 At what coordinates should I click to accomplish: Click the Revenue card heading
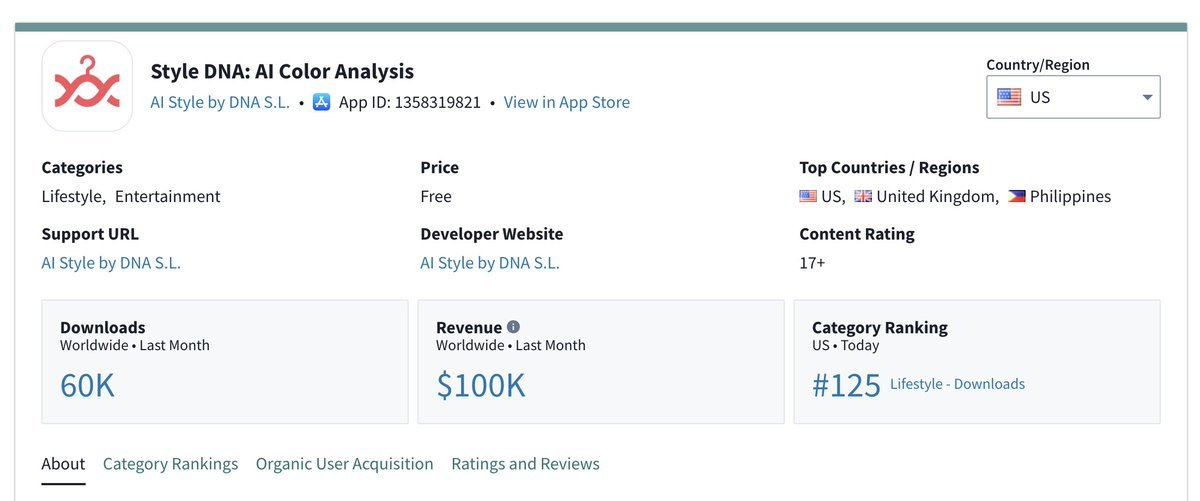pos(469,327)
